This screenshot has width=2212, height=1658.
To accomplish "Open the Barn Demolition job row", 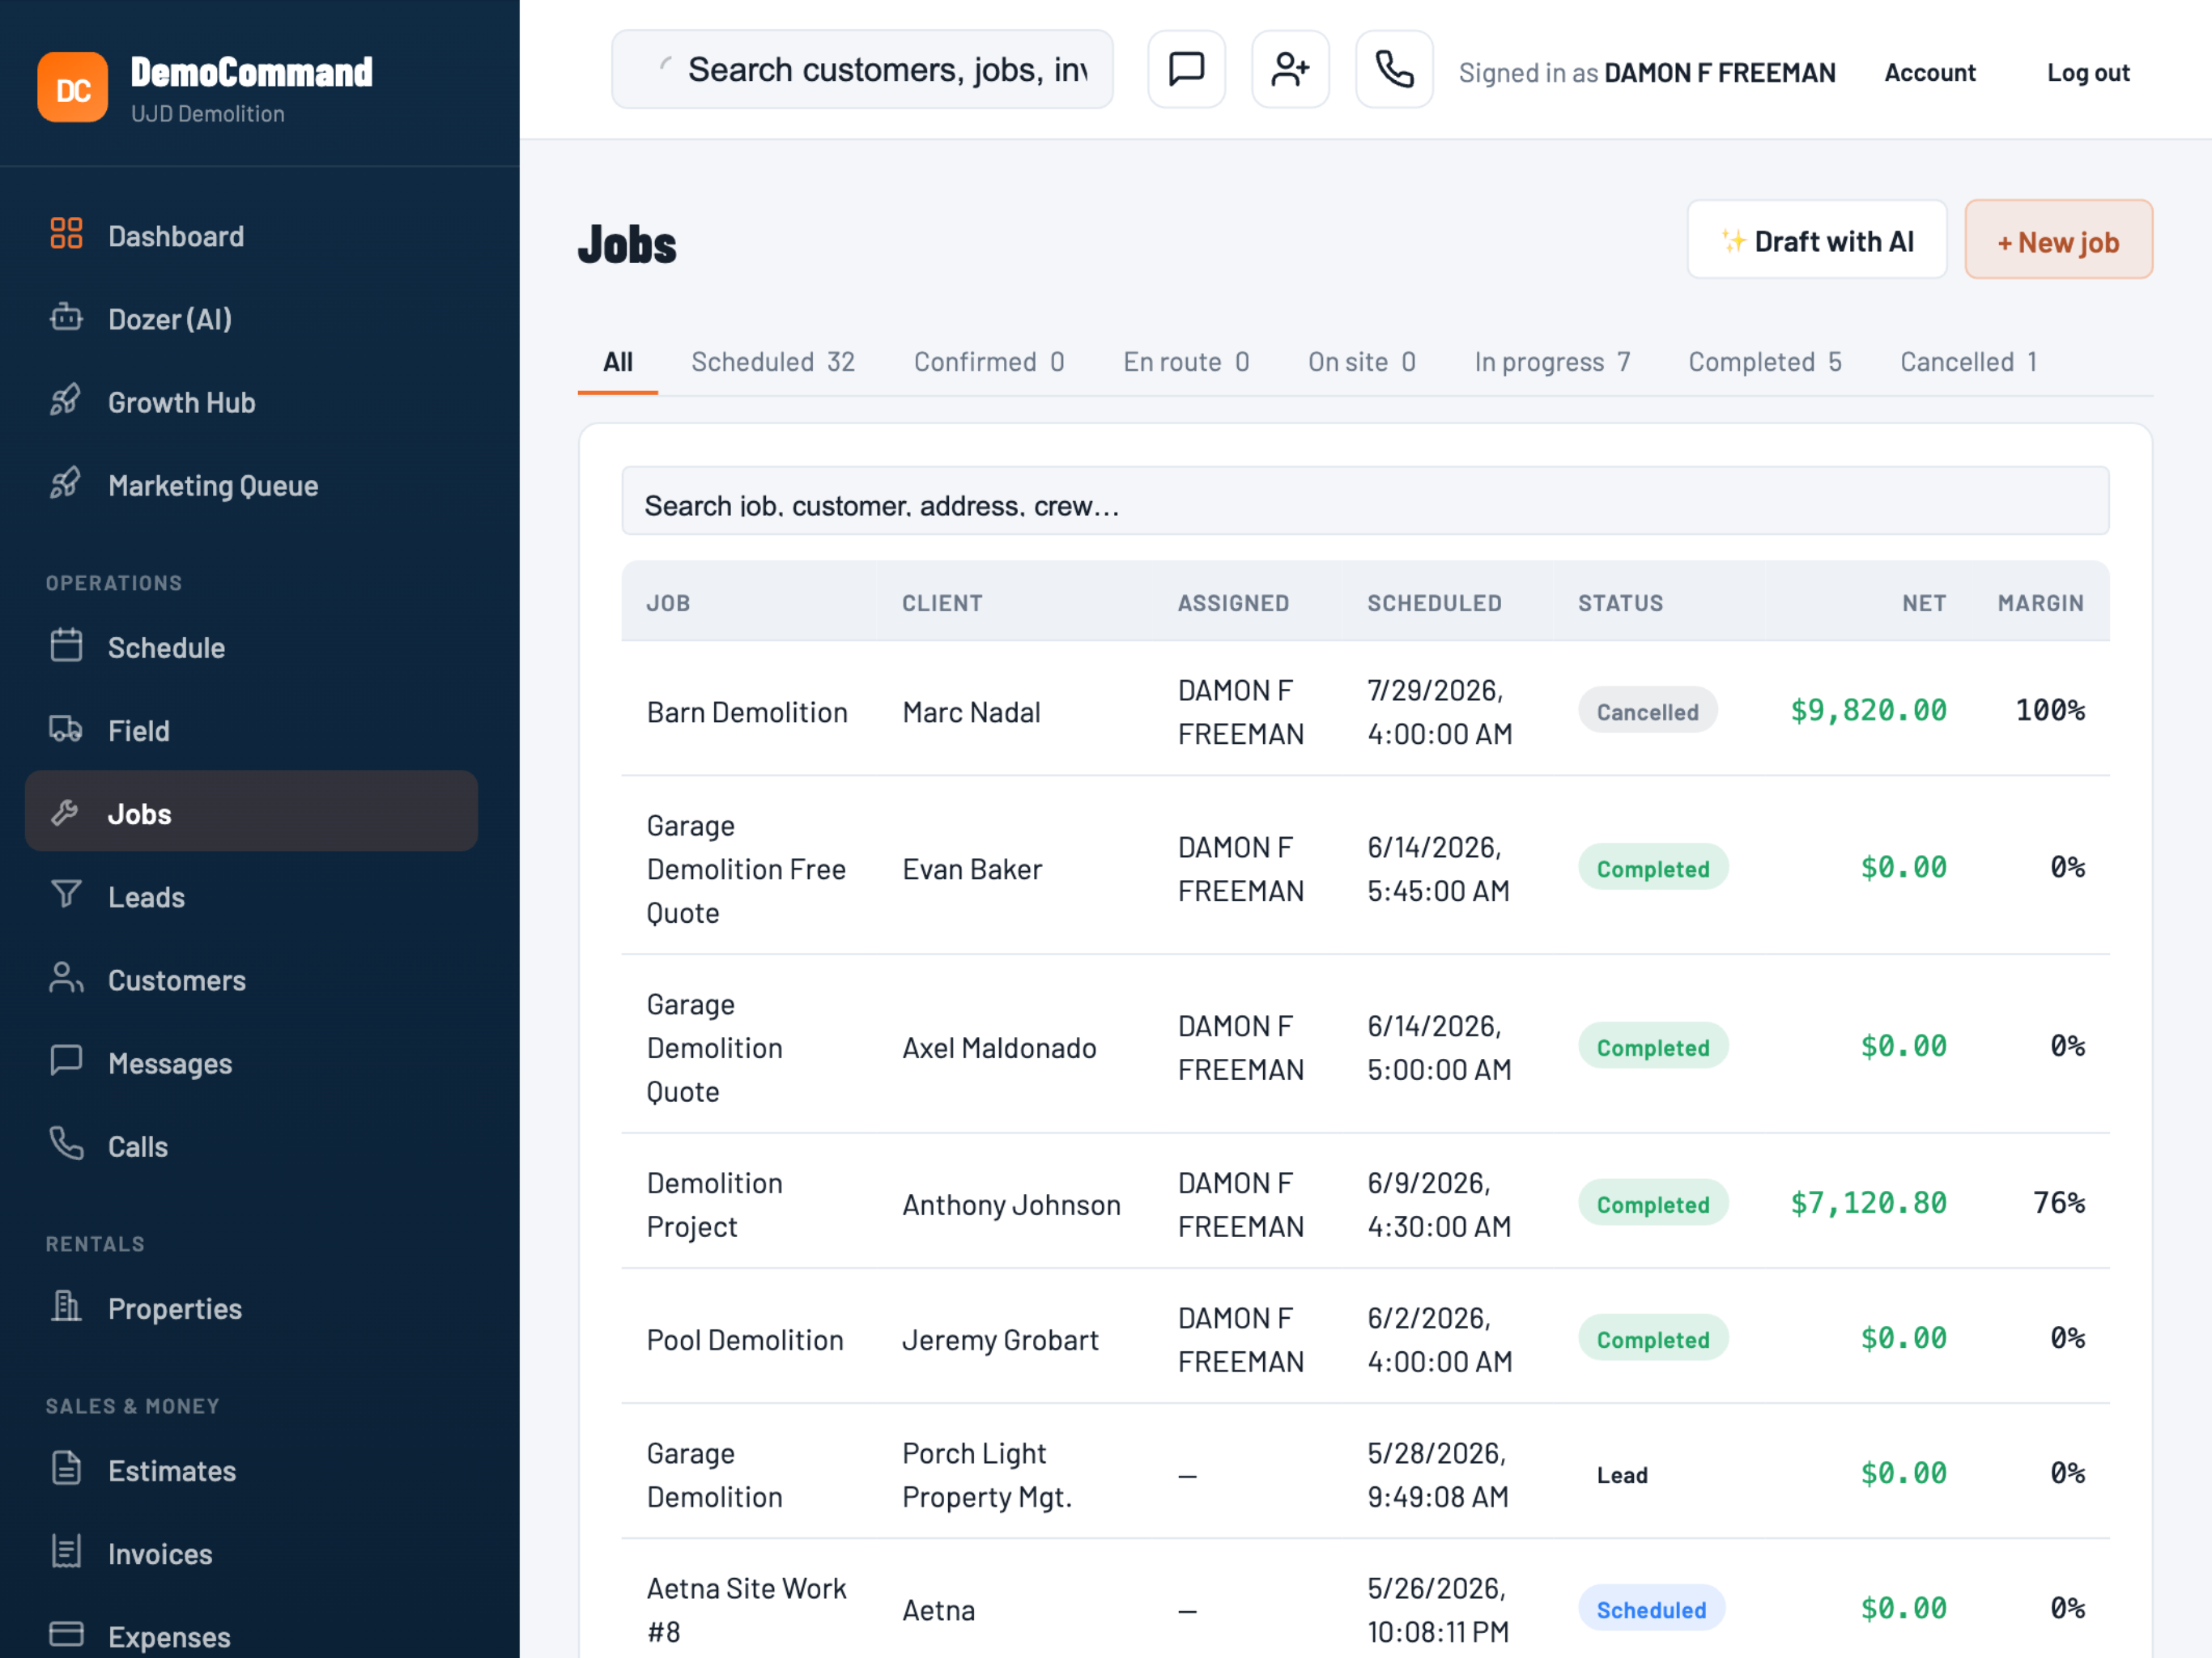I will click(1365, 710).
